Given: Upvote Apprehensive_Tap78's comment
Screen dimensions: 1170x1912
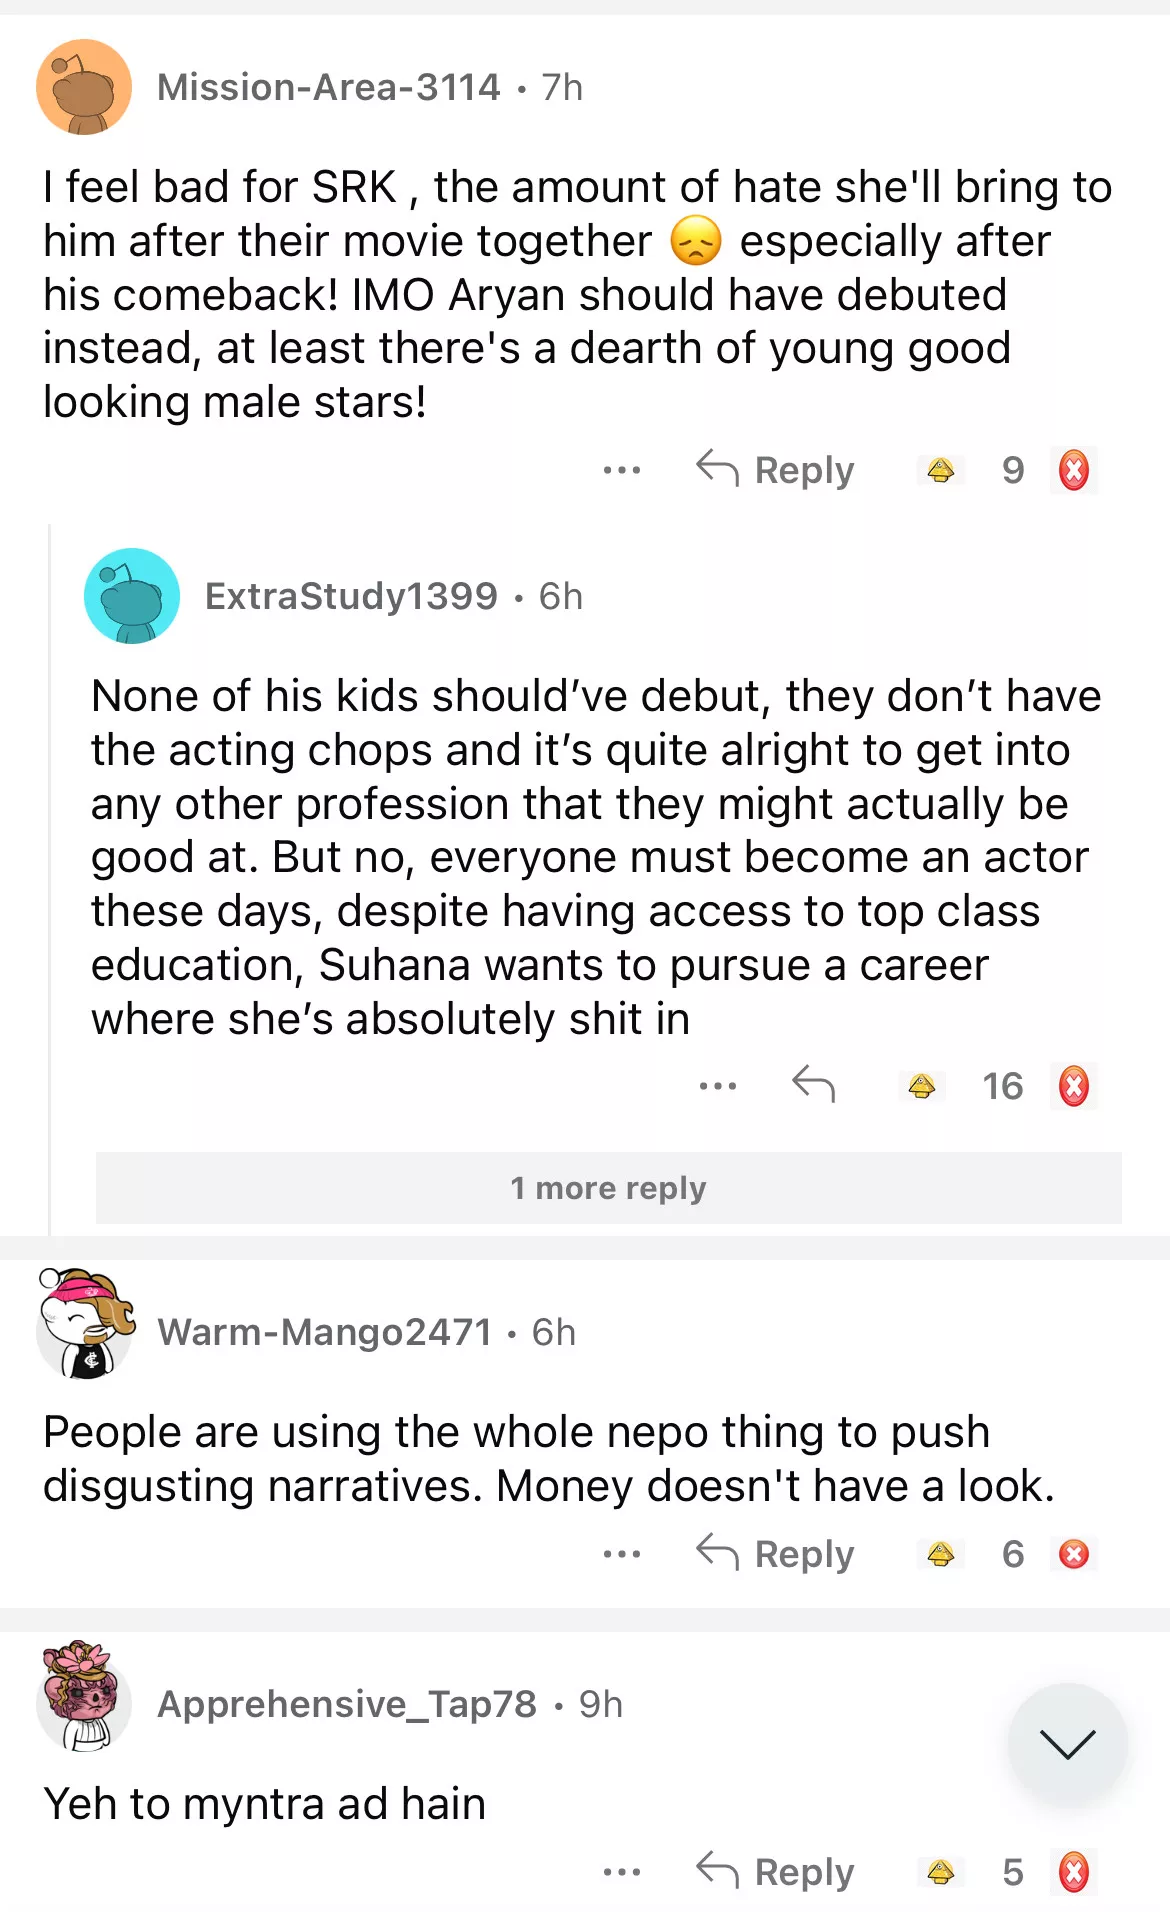Looking at the screenshot, I should pos(940,1872).
